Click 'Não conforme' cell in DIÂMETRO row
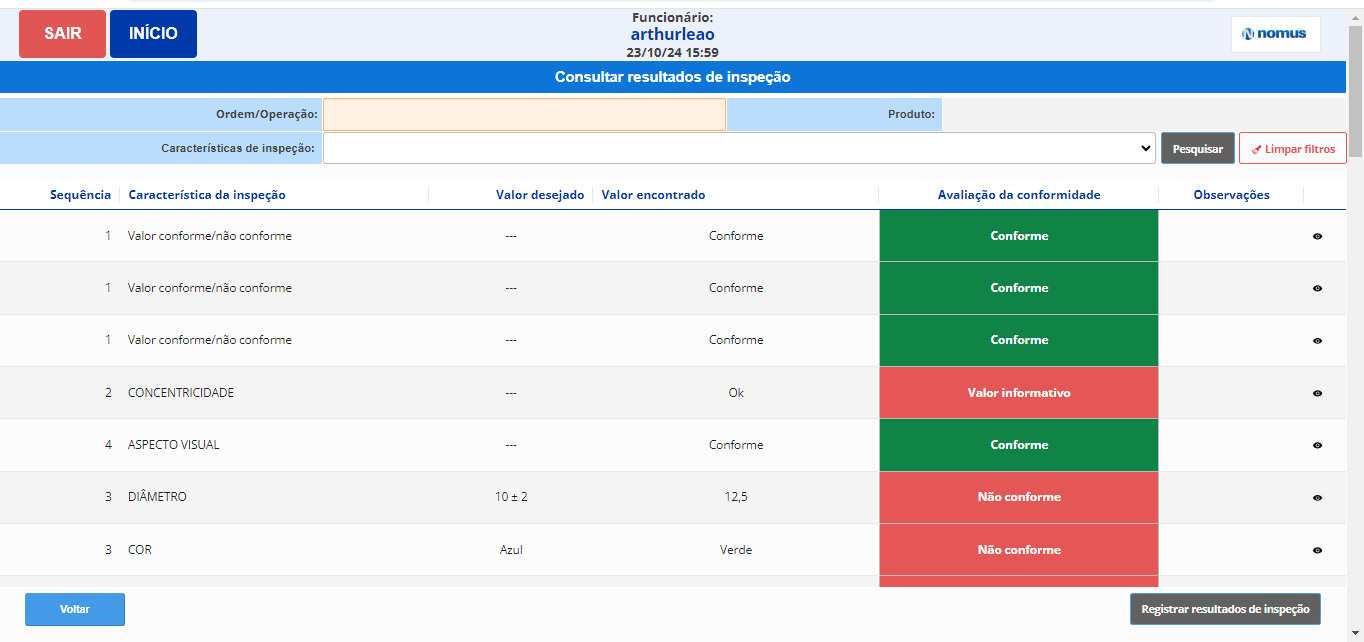This screenshot has width=1364, height=642. pos(1019,497)
